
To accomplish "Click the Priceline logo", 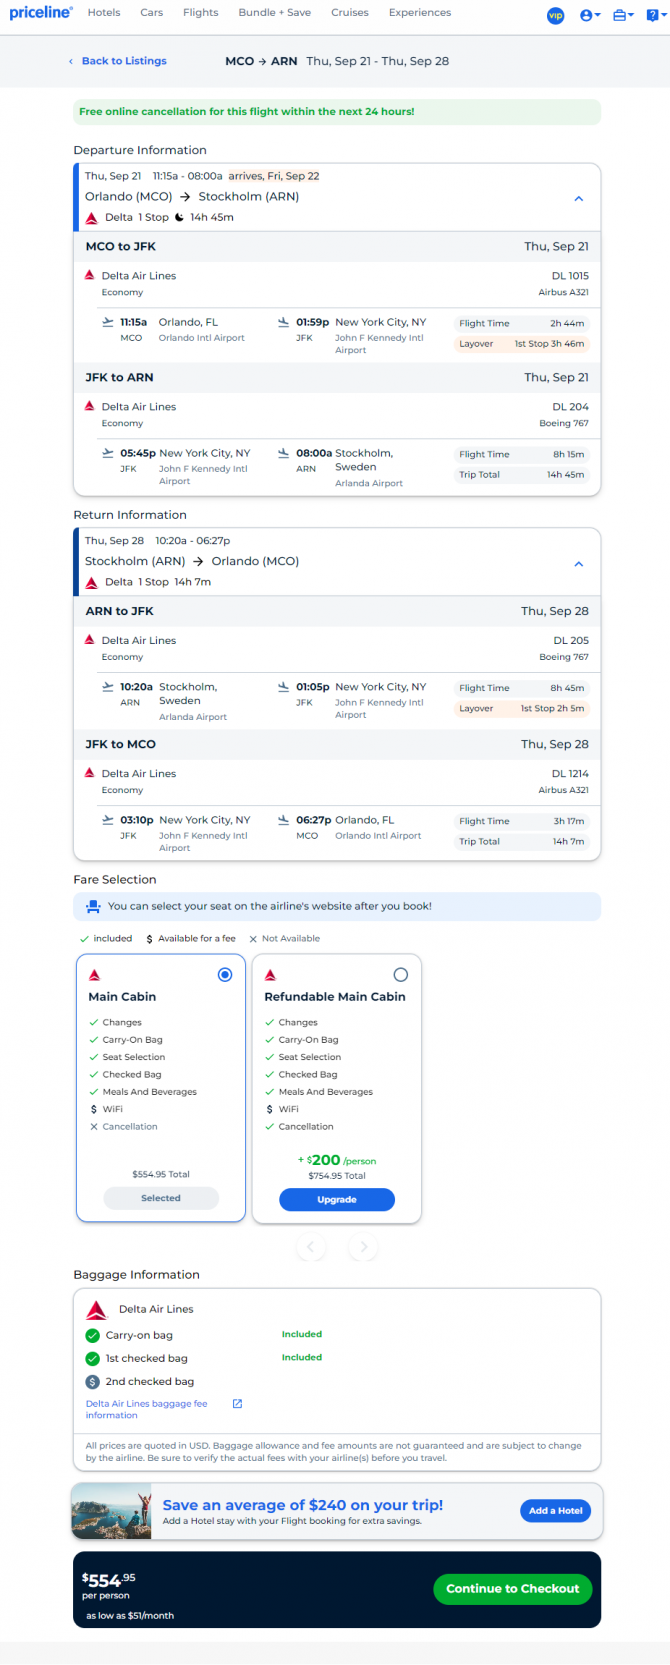I will point(41,13).
